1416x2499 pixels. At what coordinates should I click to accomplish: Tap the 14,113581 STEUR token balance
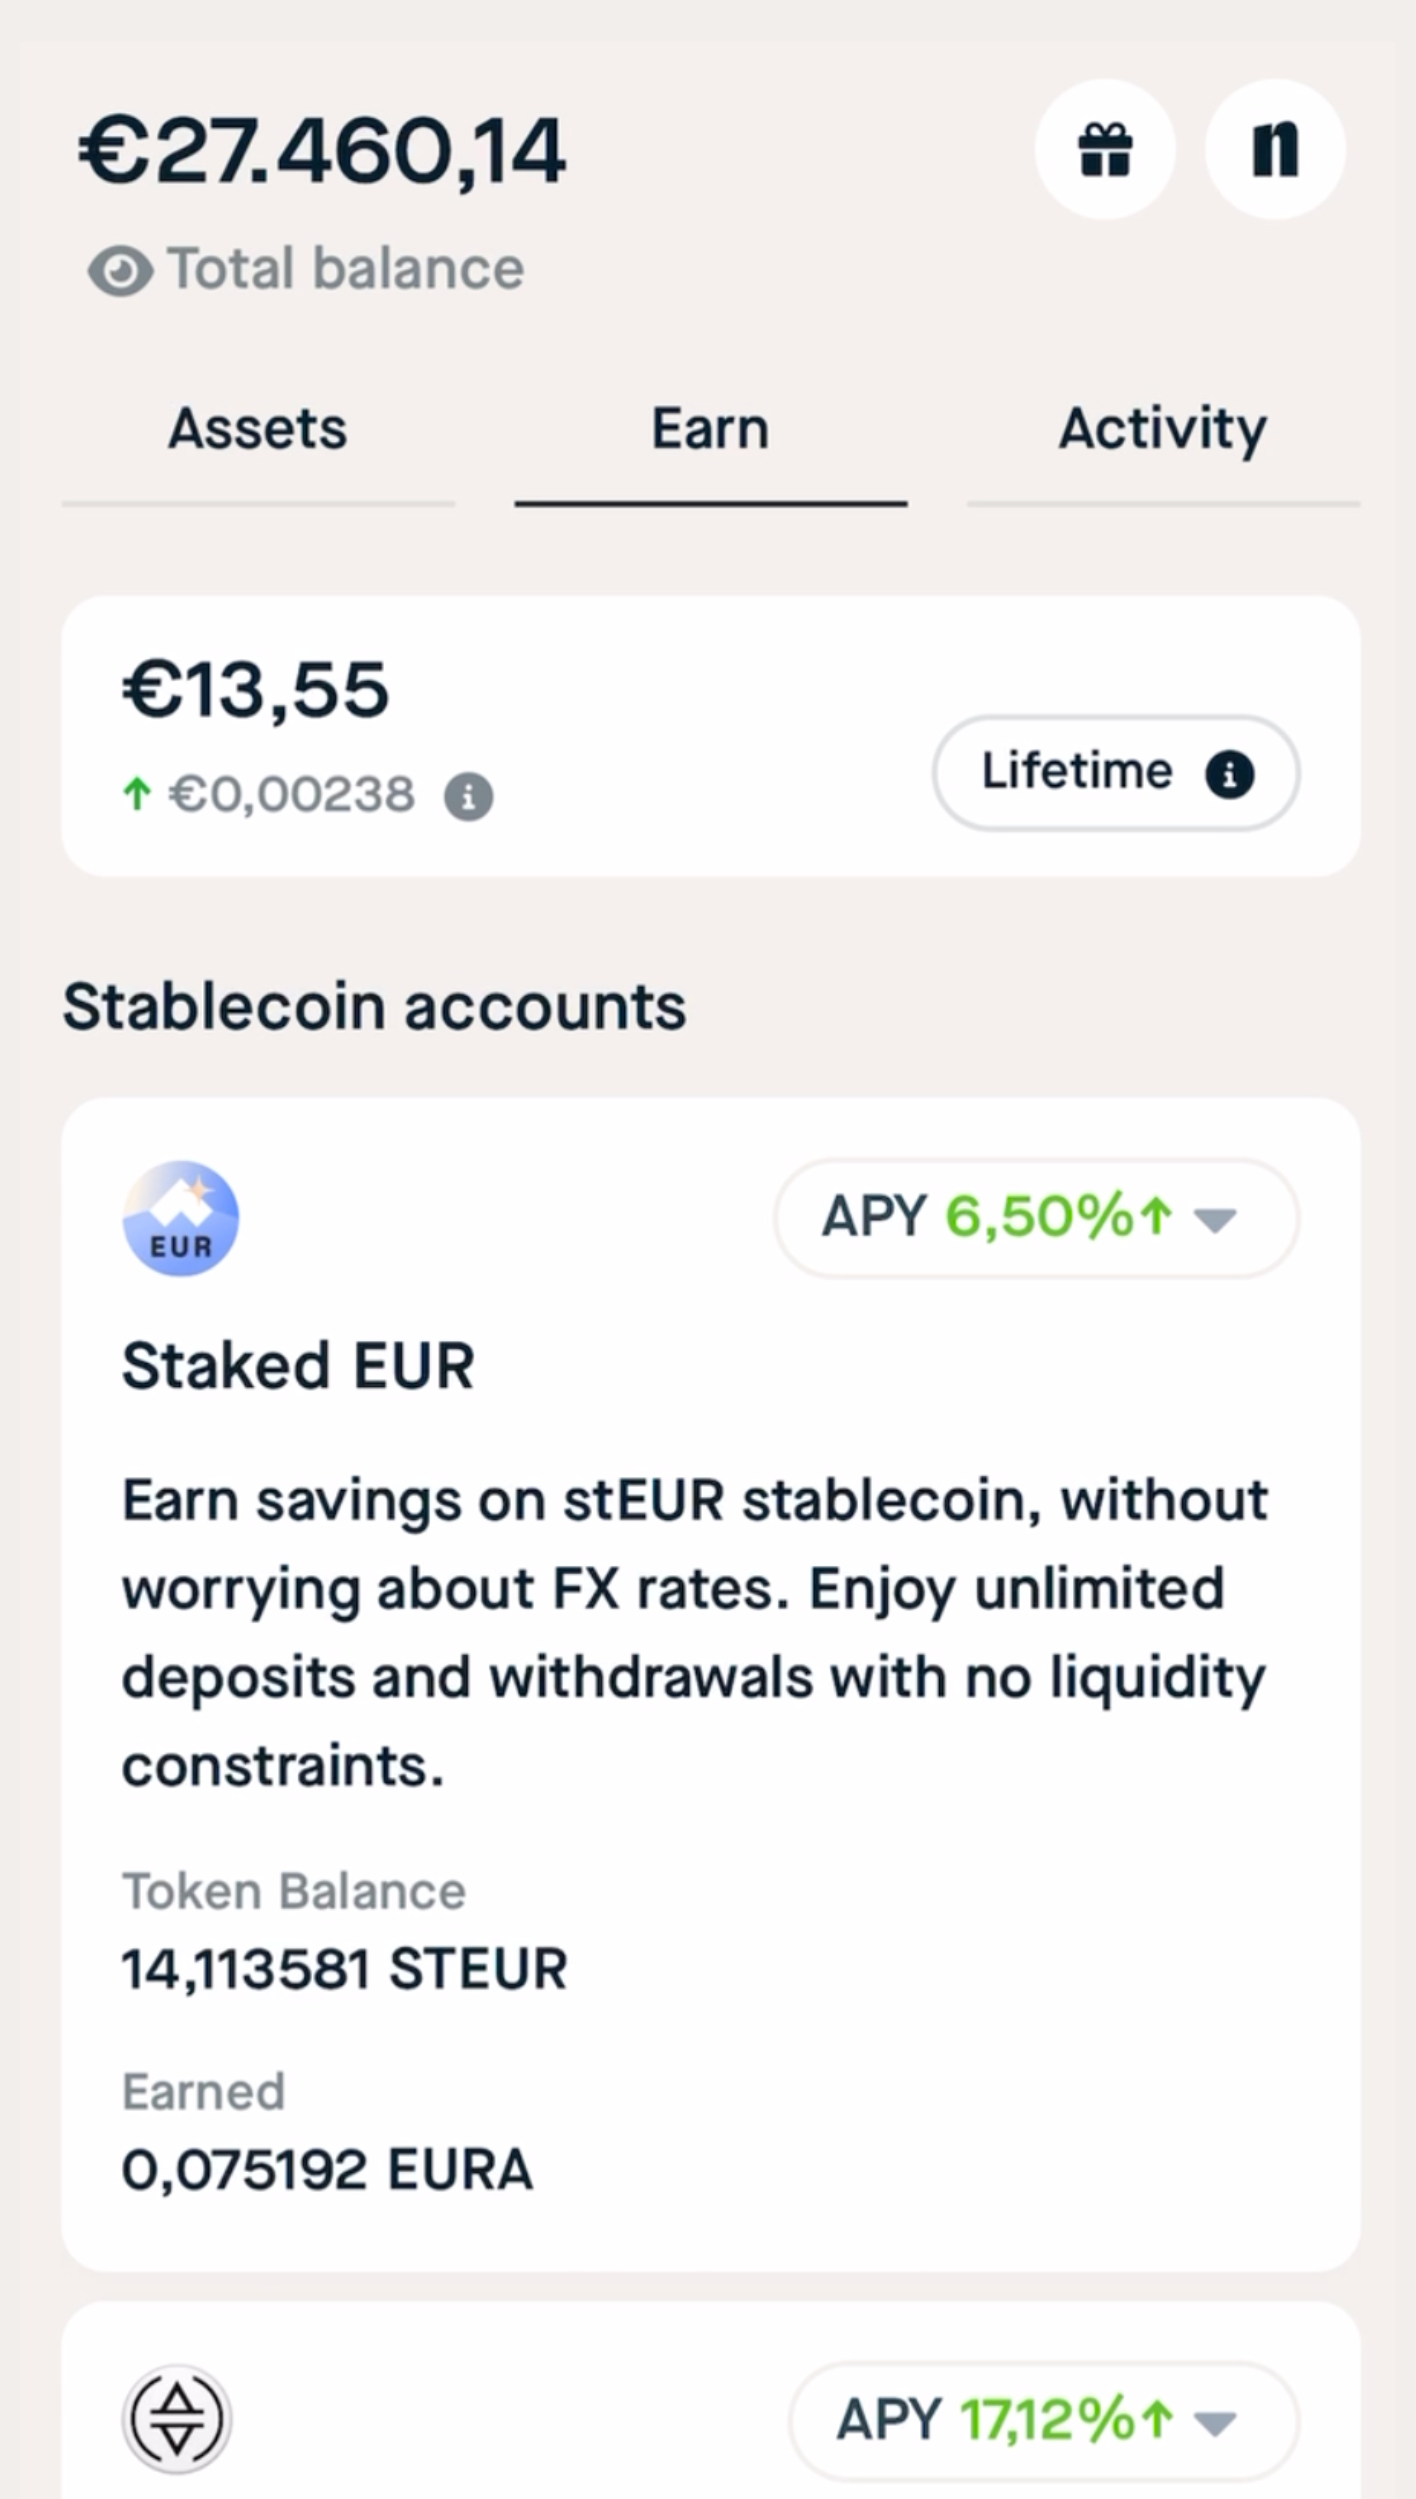[x=344, y=1969]
